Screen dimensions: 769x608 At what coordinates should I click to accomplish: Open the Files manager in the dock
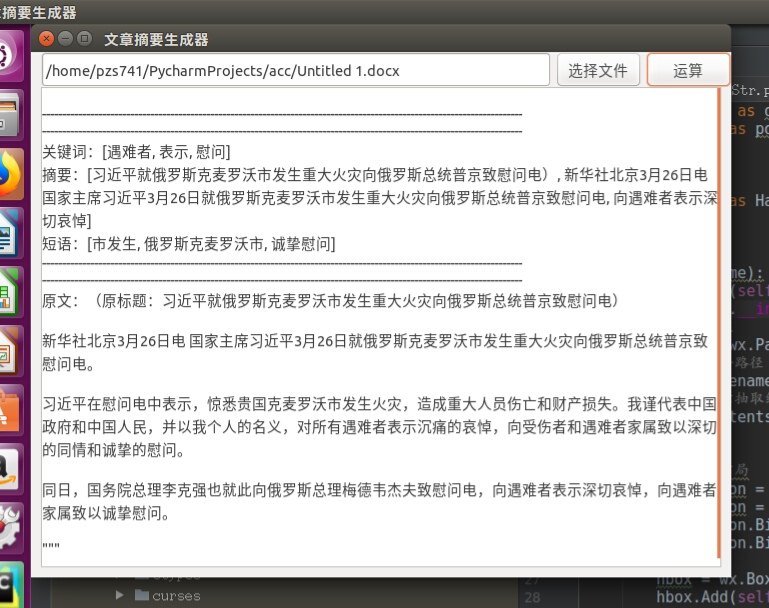pos(9,115)
